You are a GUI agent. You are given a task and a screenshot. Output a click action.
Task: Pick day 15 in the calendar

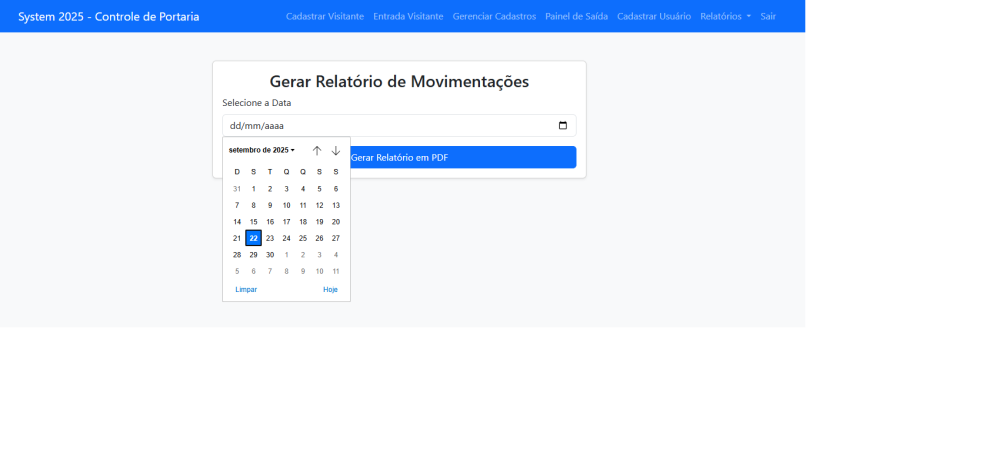tap(254, 222)
